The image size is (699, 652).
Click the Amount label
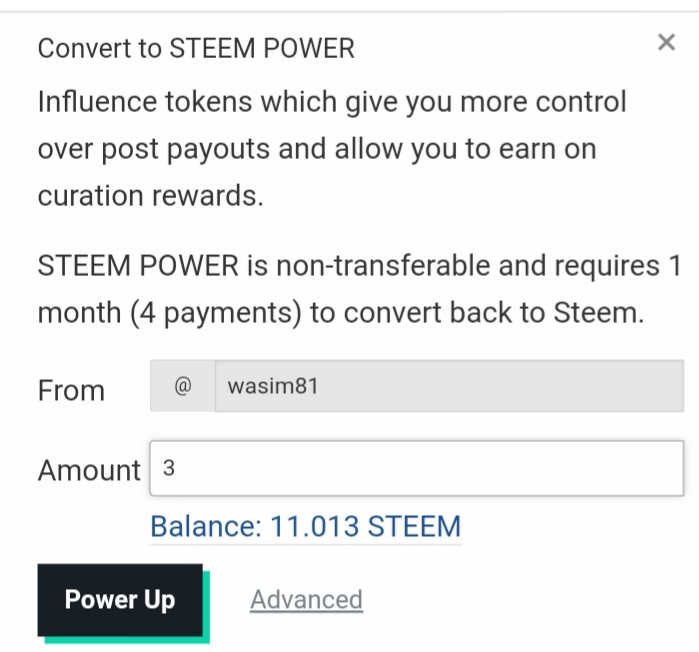coord(89,470)
